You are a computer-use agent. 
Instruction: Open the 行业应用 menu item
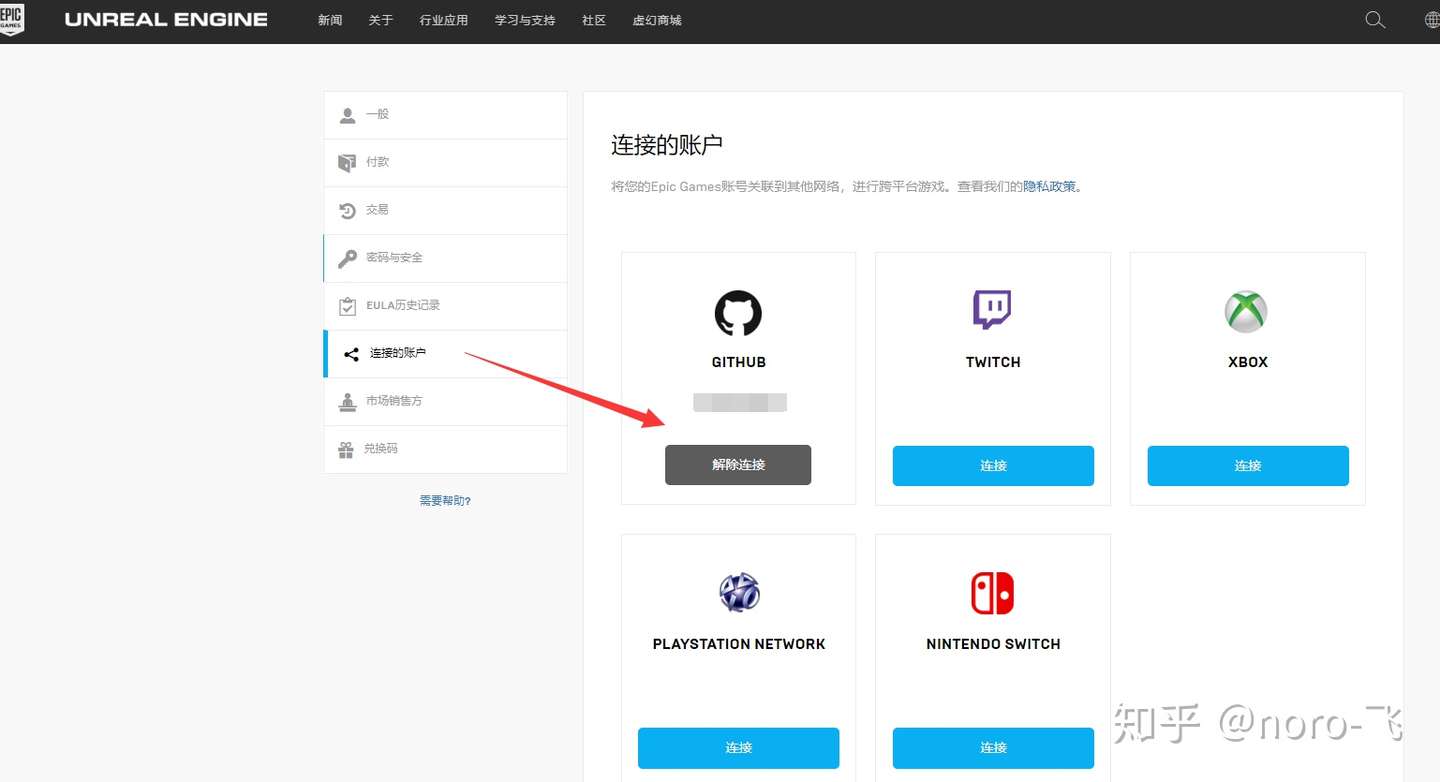point(444,20)
